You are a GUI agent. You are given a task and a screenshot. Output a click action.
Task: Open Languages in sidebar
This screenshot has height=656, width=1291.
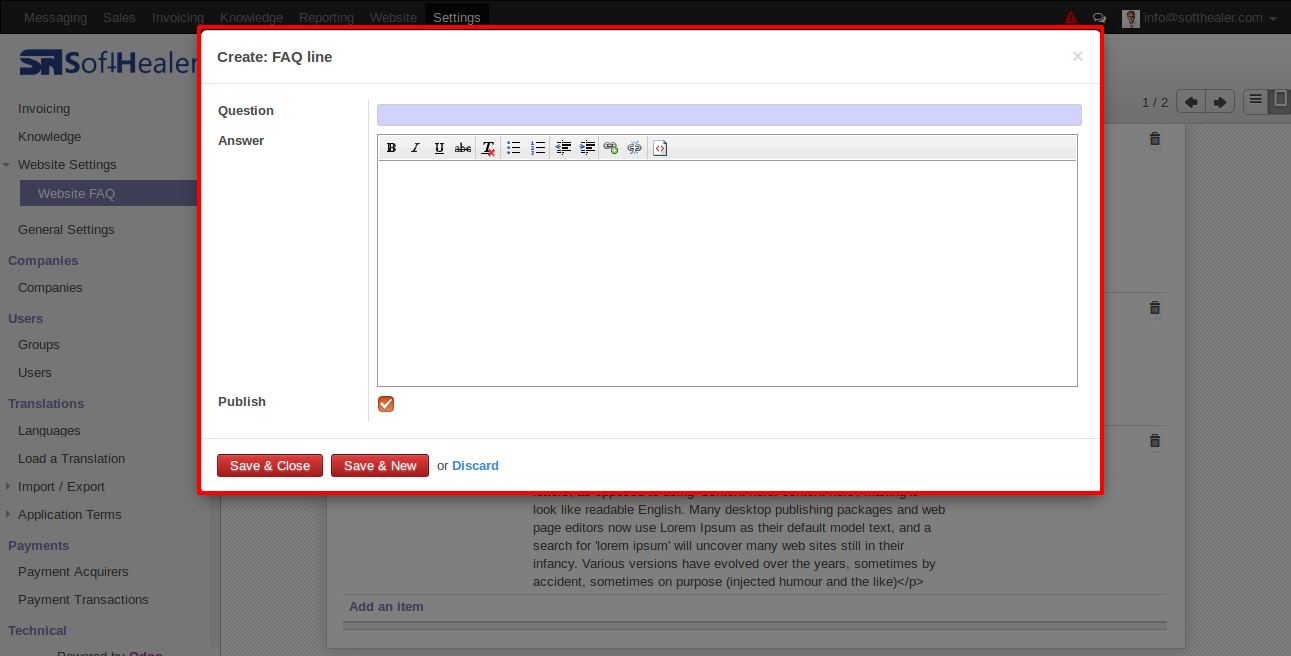click(49, 431)
